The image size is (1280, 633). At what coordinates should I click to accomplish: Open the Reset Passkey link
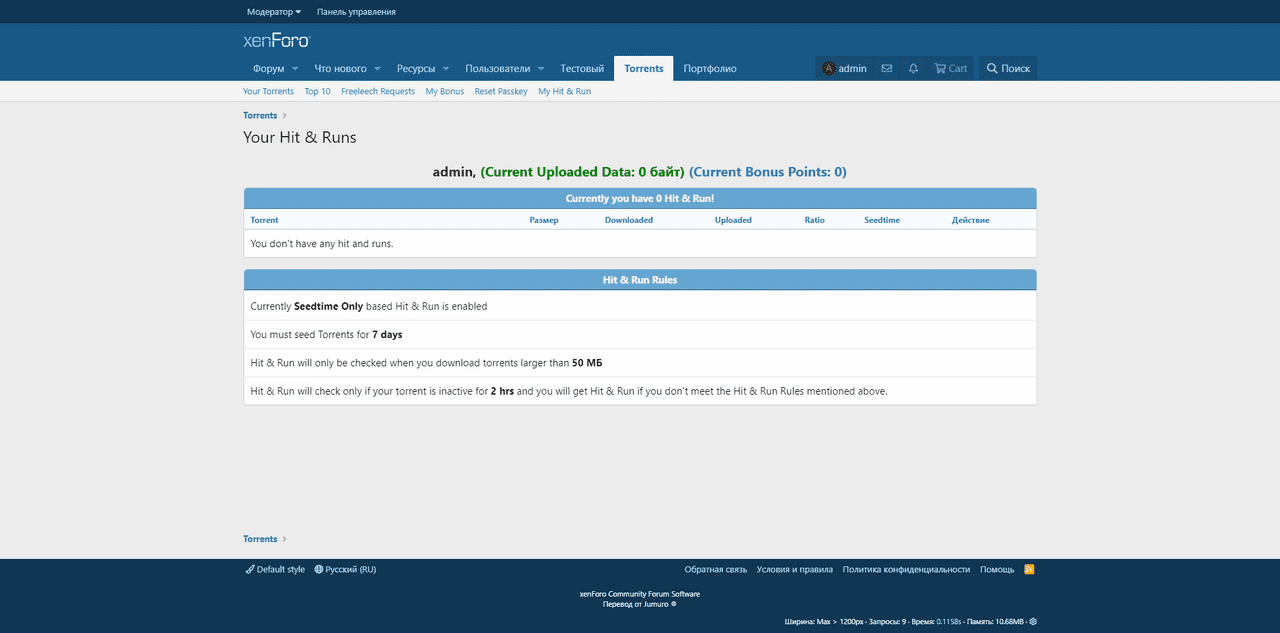click(501, 91)
